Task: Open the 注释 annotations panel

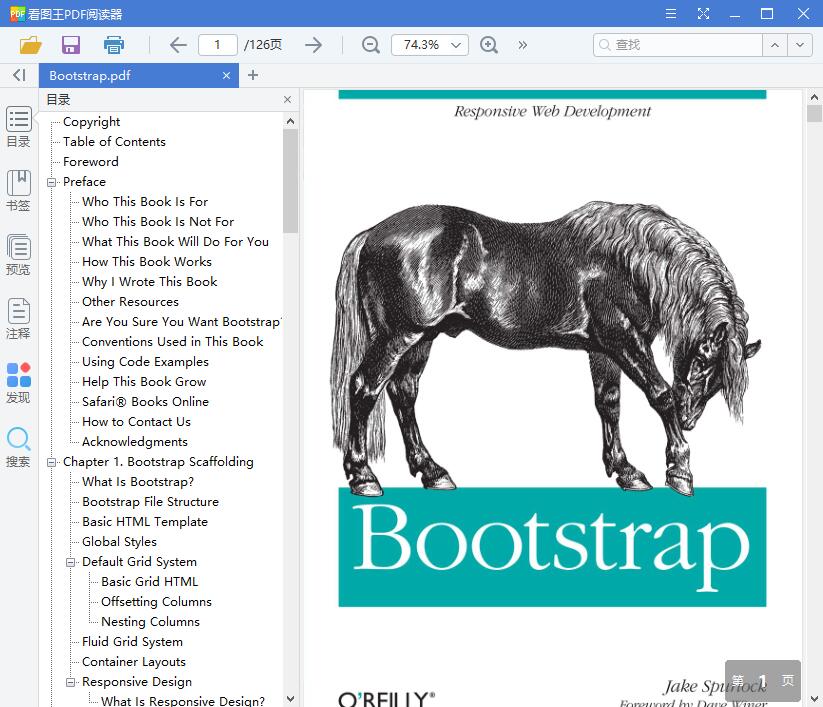Action: tap(18, 315)
